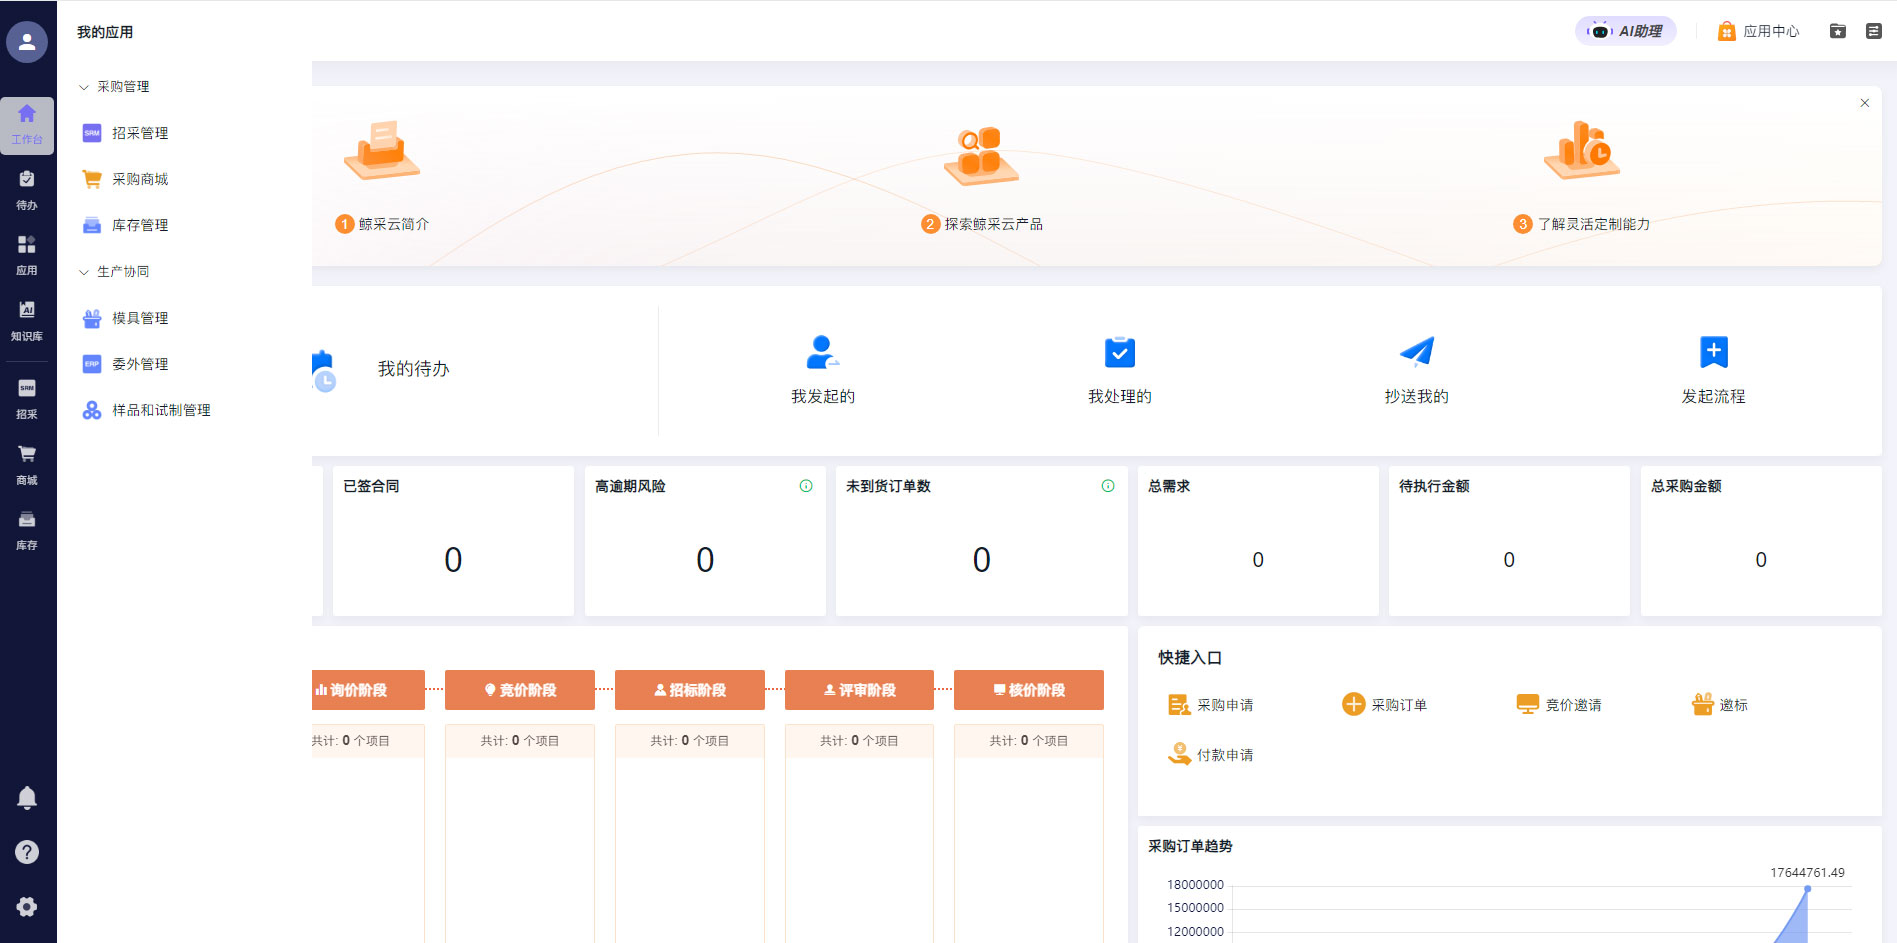Close the onboarding banner
The width and height of the screenshot is (1897, 943).
[1864, 103]
